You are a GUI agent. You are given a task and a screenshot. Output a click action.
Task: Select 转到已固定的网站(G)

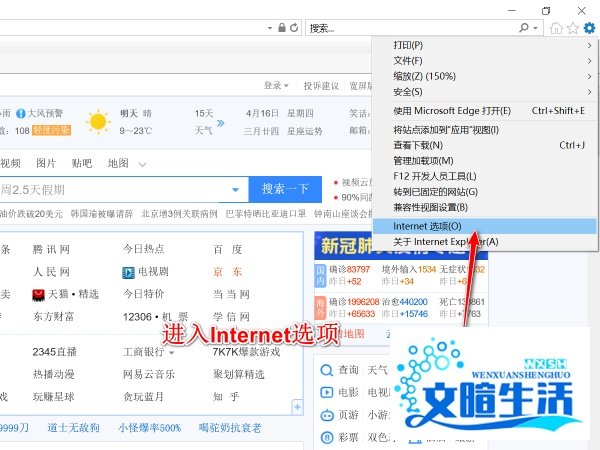point(484,192)
